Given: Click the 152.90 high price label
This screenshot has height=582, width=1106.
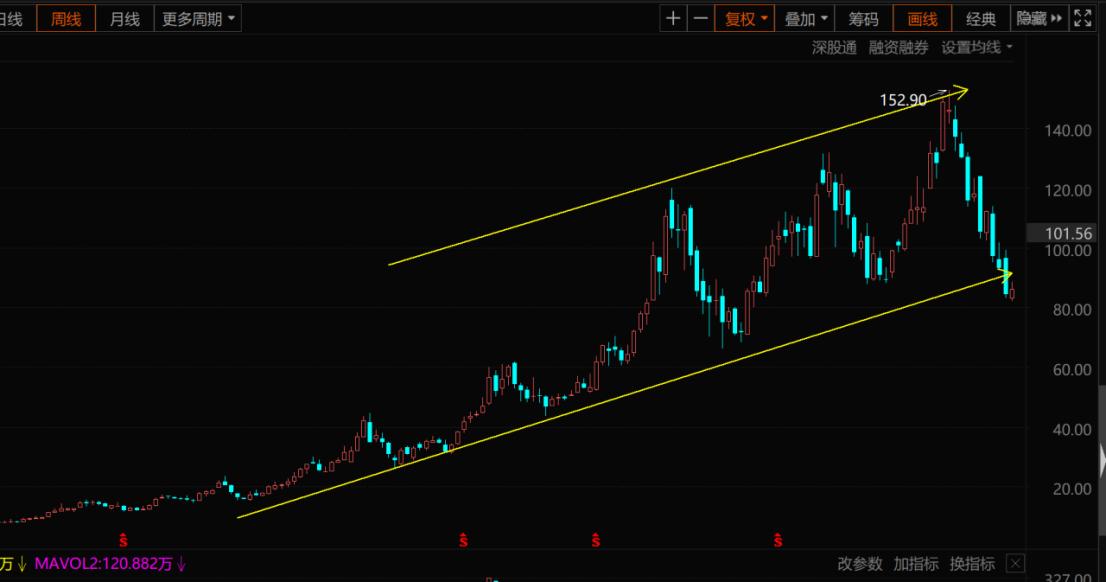Looking at the screenshot, I should pos(903,100).
